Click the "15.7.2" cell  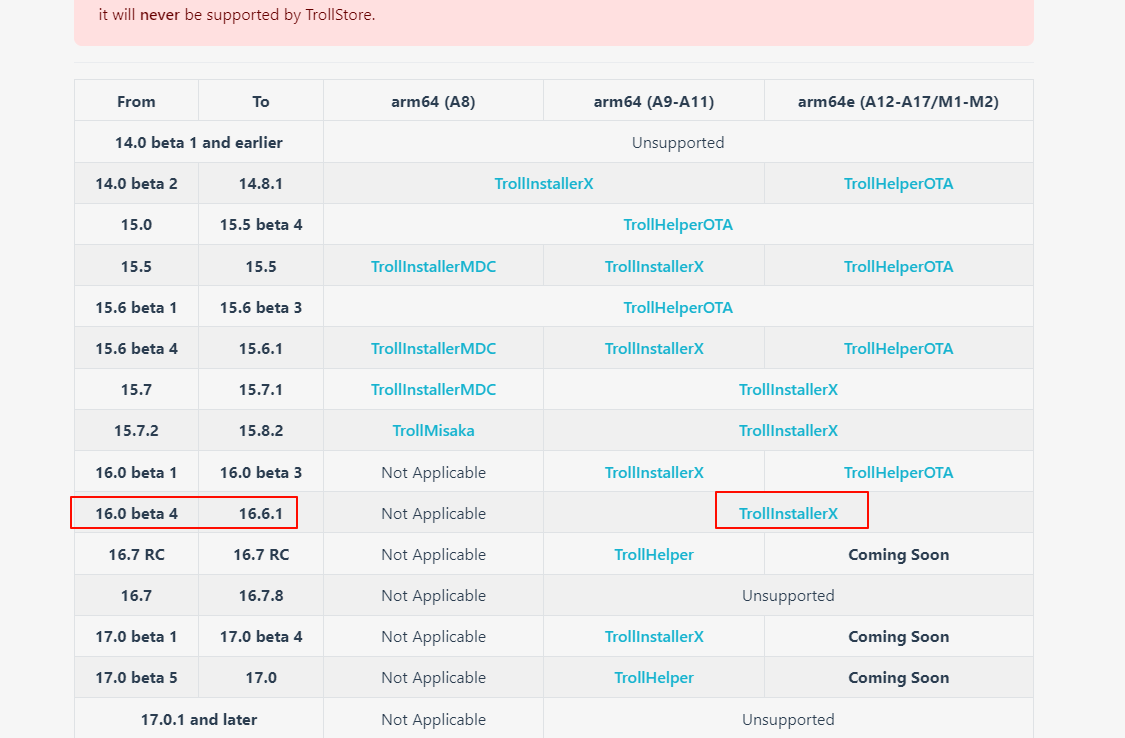click(x=136, y=430)
